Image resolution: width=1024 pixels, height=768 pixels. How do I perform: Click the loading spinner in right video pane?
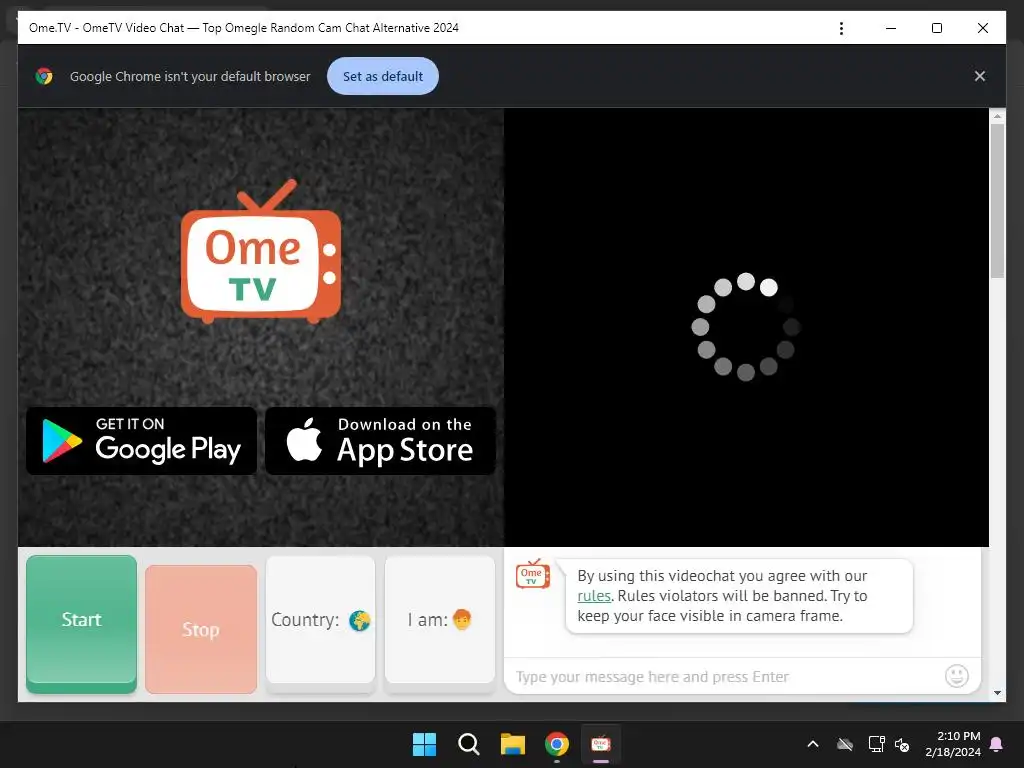(x=746, y=327)
